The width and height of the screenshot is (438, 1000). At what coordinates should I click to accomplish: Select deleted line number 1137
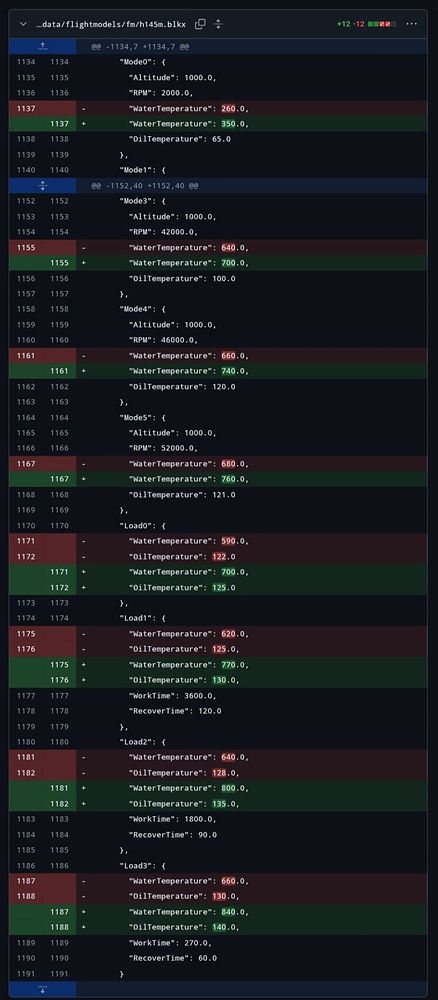tap(27, 108)
